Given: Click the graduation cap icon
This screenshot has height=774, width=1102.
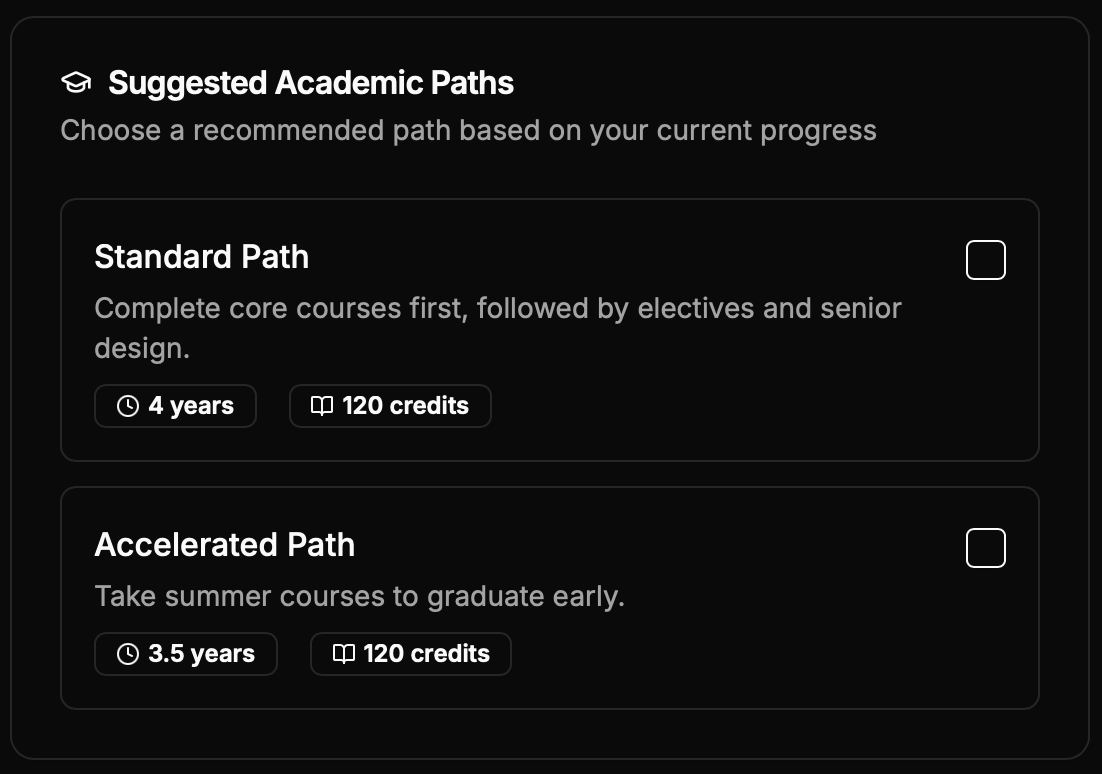Looking at the screenshot, I should click(75, 83).
